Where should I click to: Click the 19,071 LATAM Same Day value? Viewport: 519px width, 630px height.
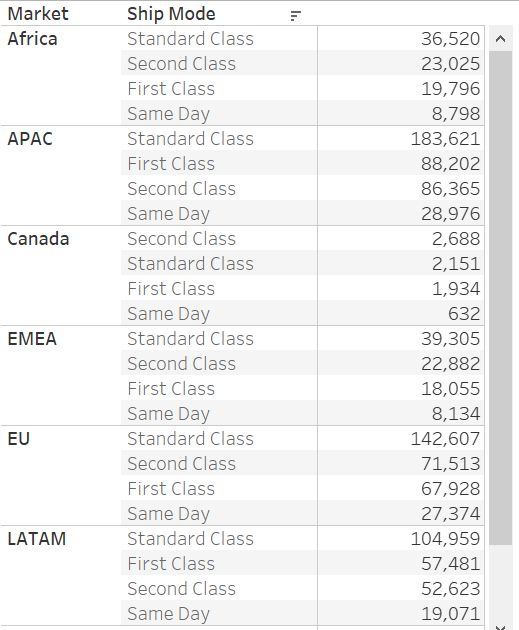[450, 614]
